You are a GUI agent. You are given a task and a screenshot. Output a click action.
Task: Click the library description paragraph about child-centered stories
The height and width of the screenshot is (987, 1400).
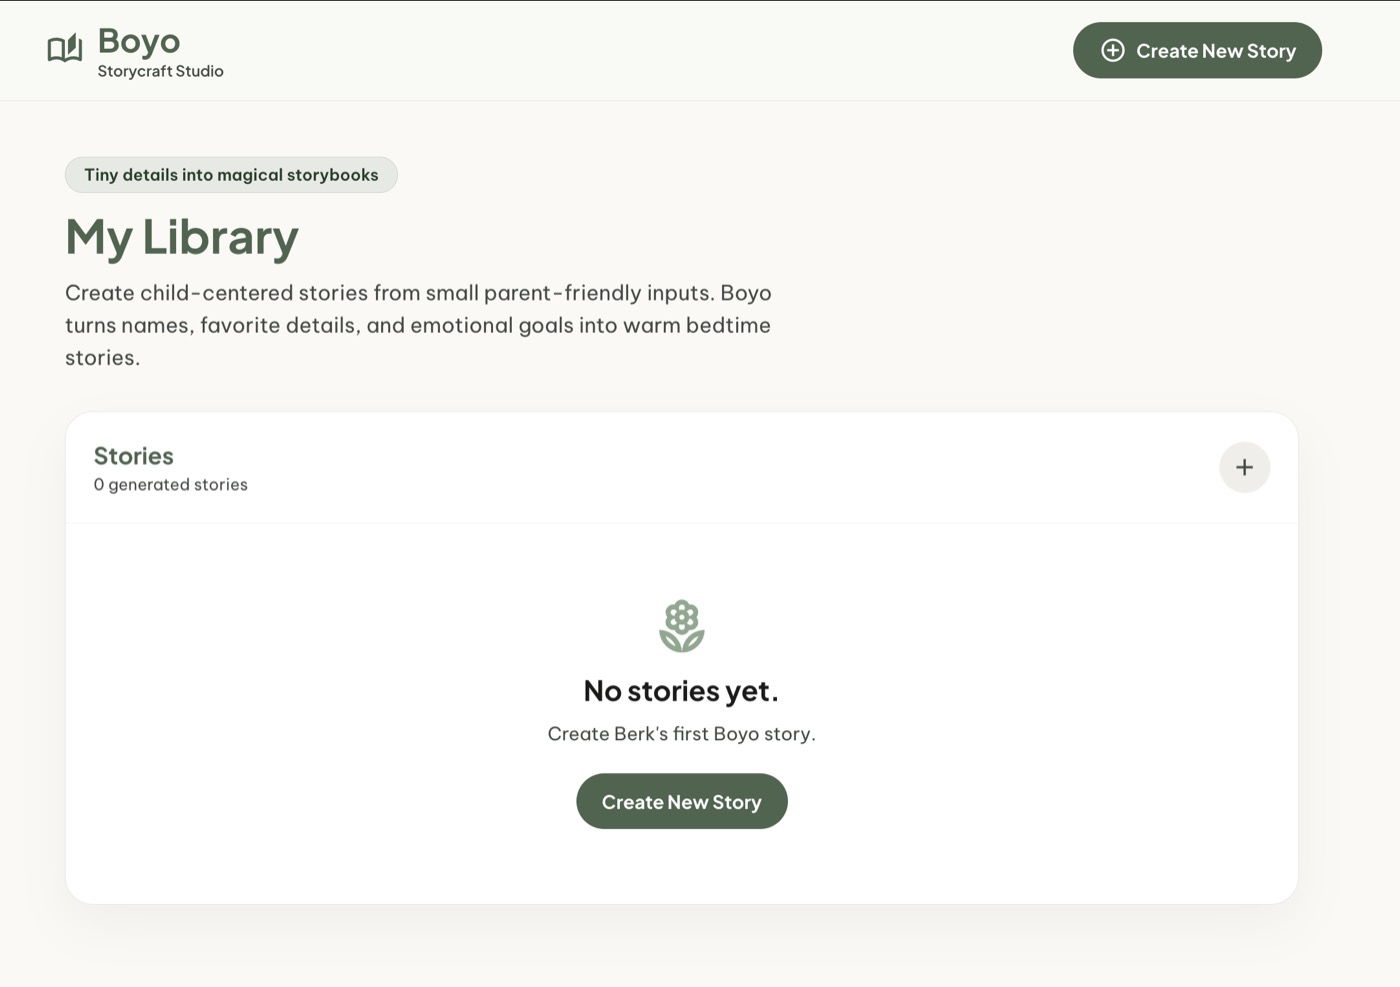coord(418,325)
